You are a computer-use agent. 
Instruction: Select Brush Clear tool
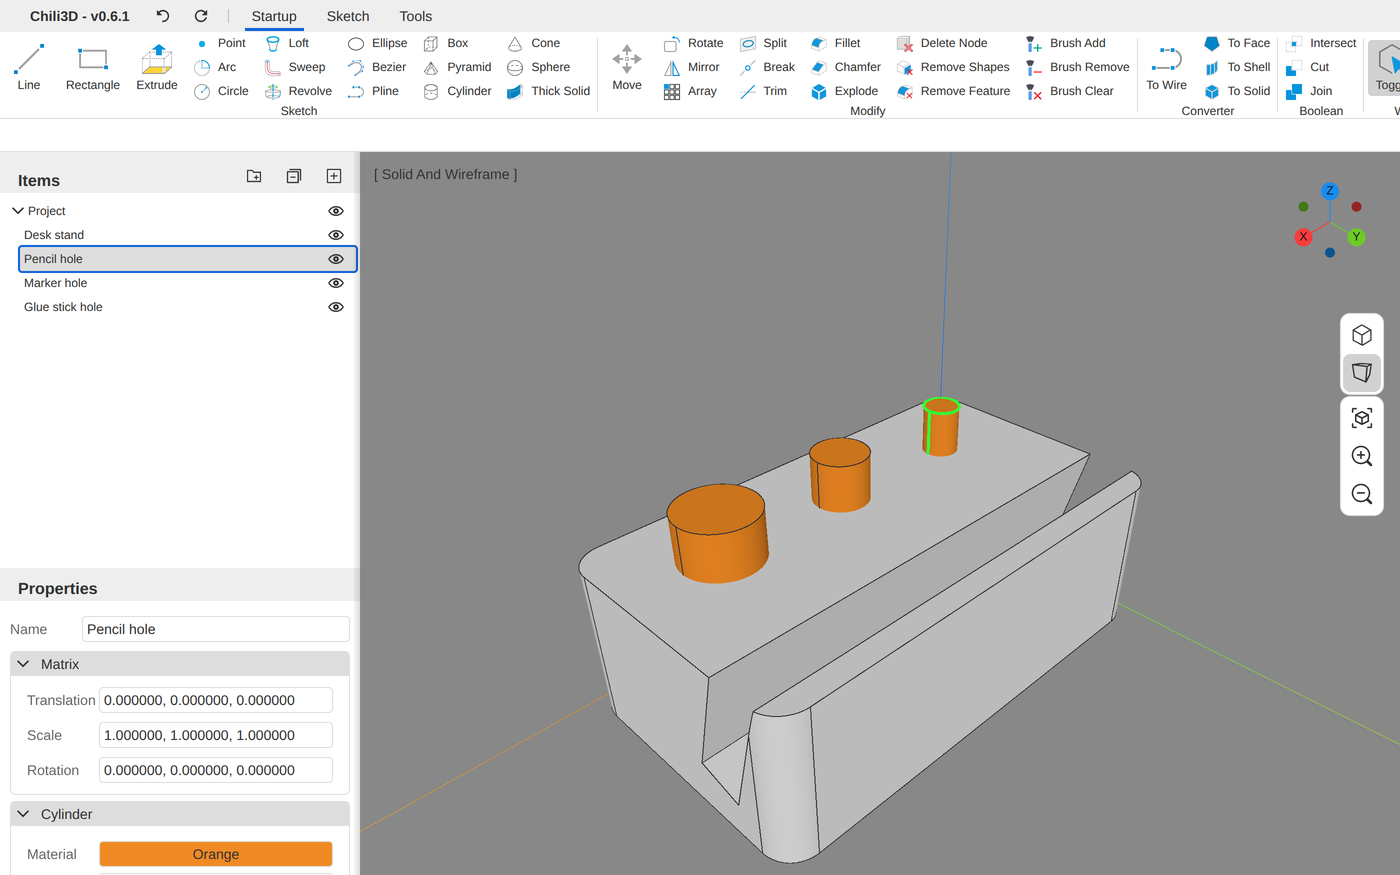1069,91
